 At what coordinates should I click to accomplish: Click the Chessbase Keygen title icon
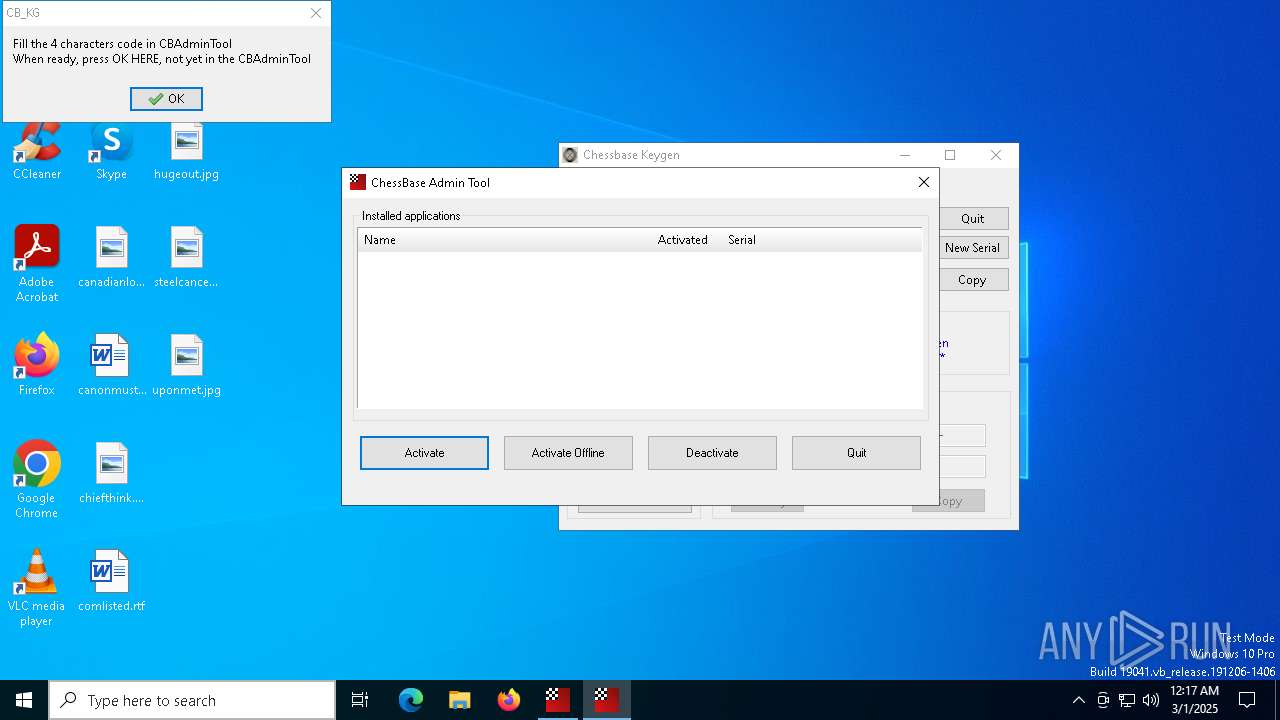click(x=570, y=155)
